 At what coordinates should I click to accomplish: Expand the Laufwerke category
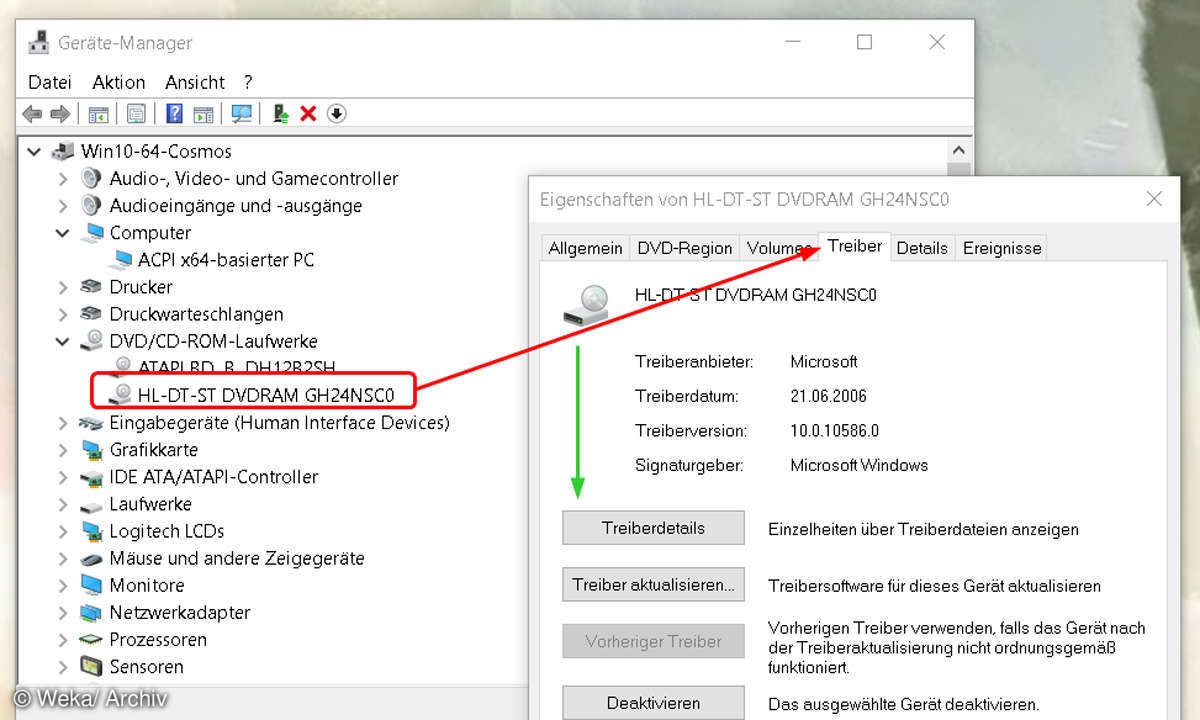click(x=63, y=504)
